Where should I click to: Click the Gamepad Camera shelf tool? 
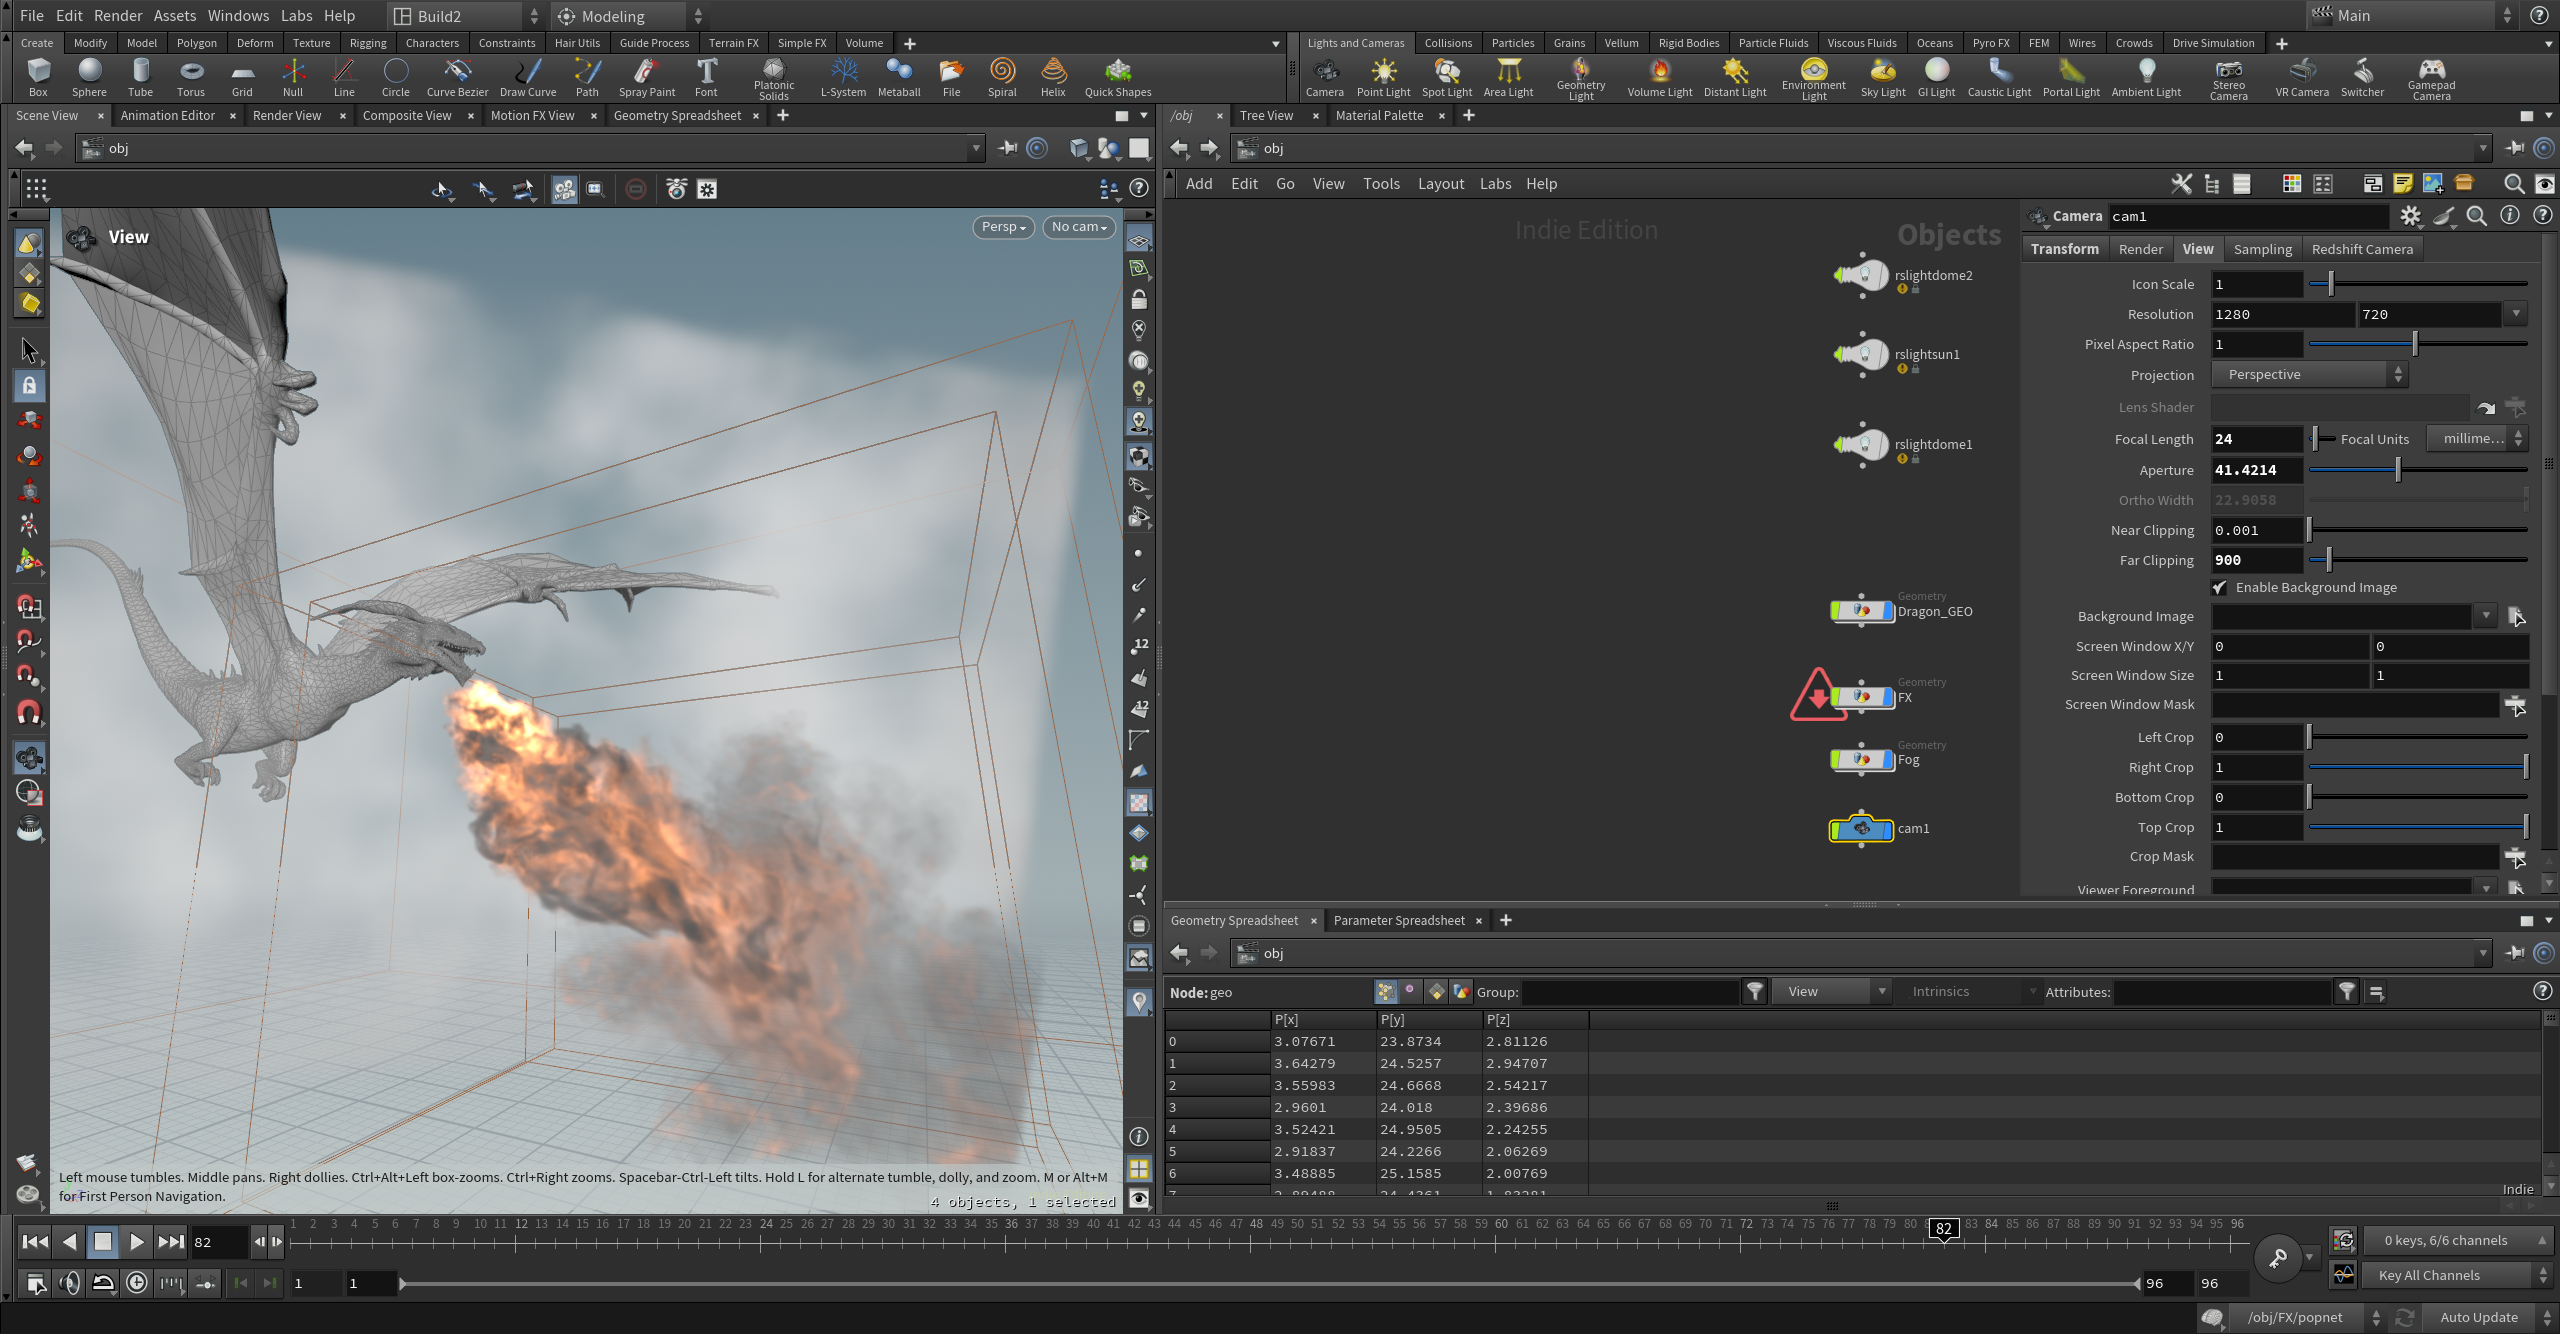(x=2430, y=78)
